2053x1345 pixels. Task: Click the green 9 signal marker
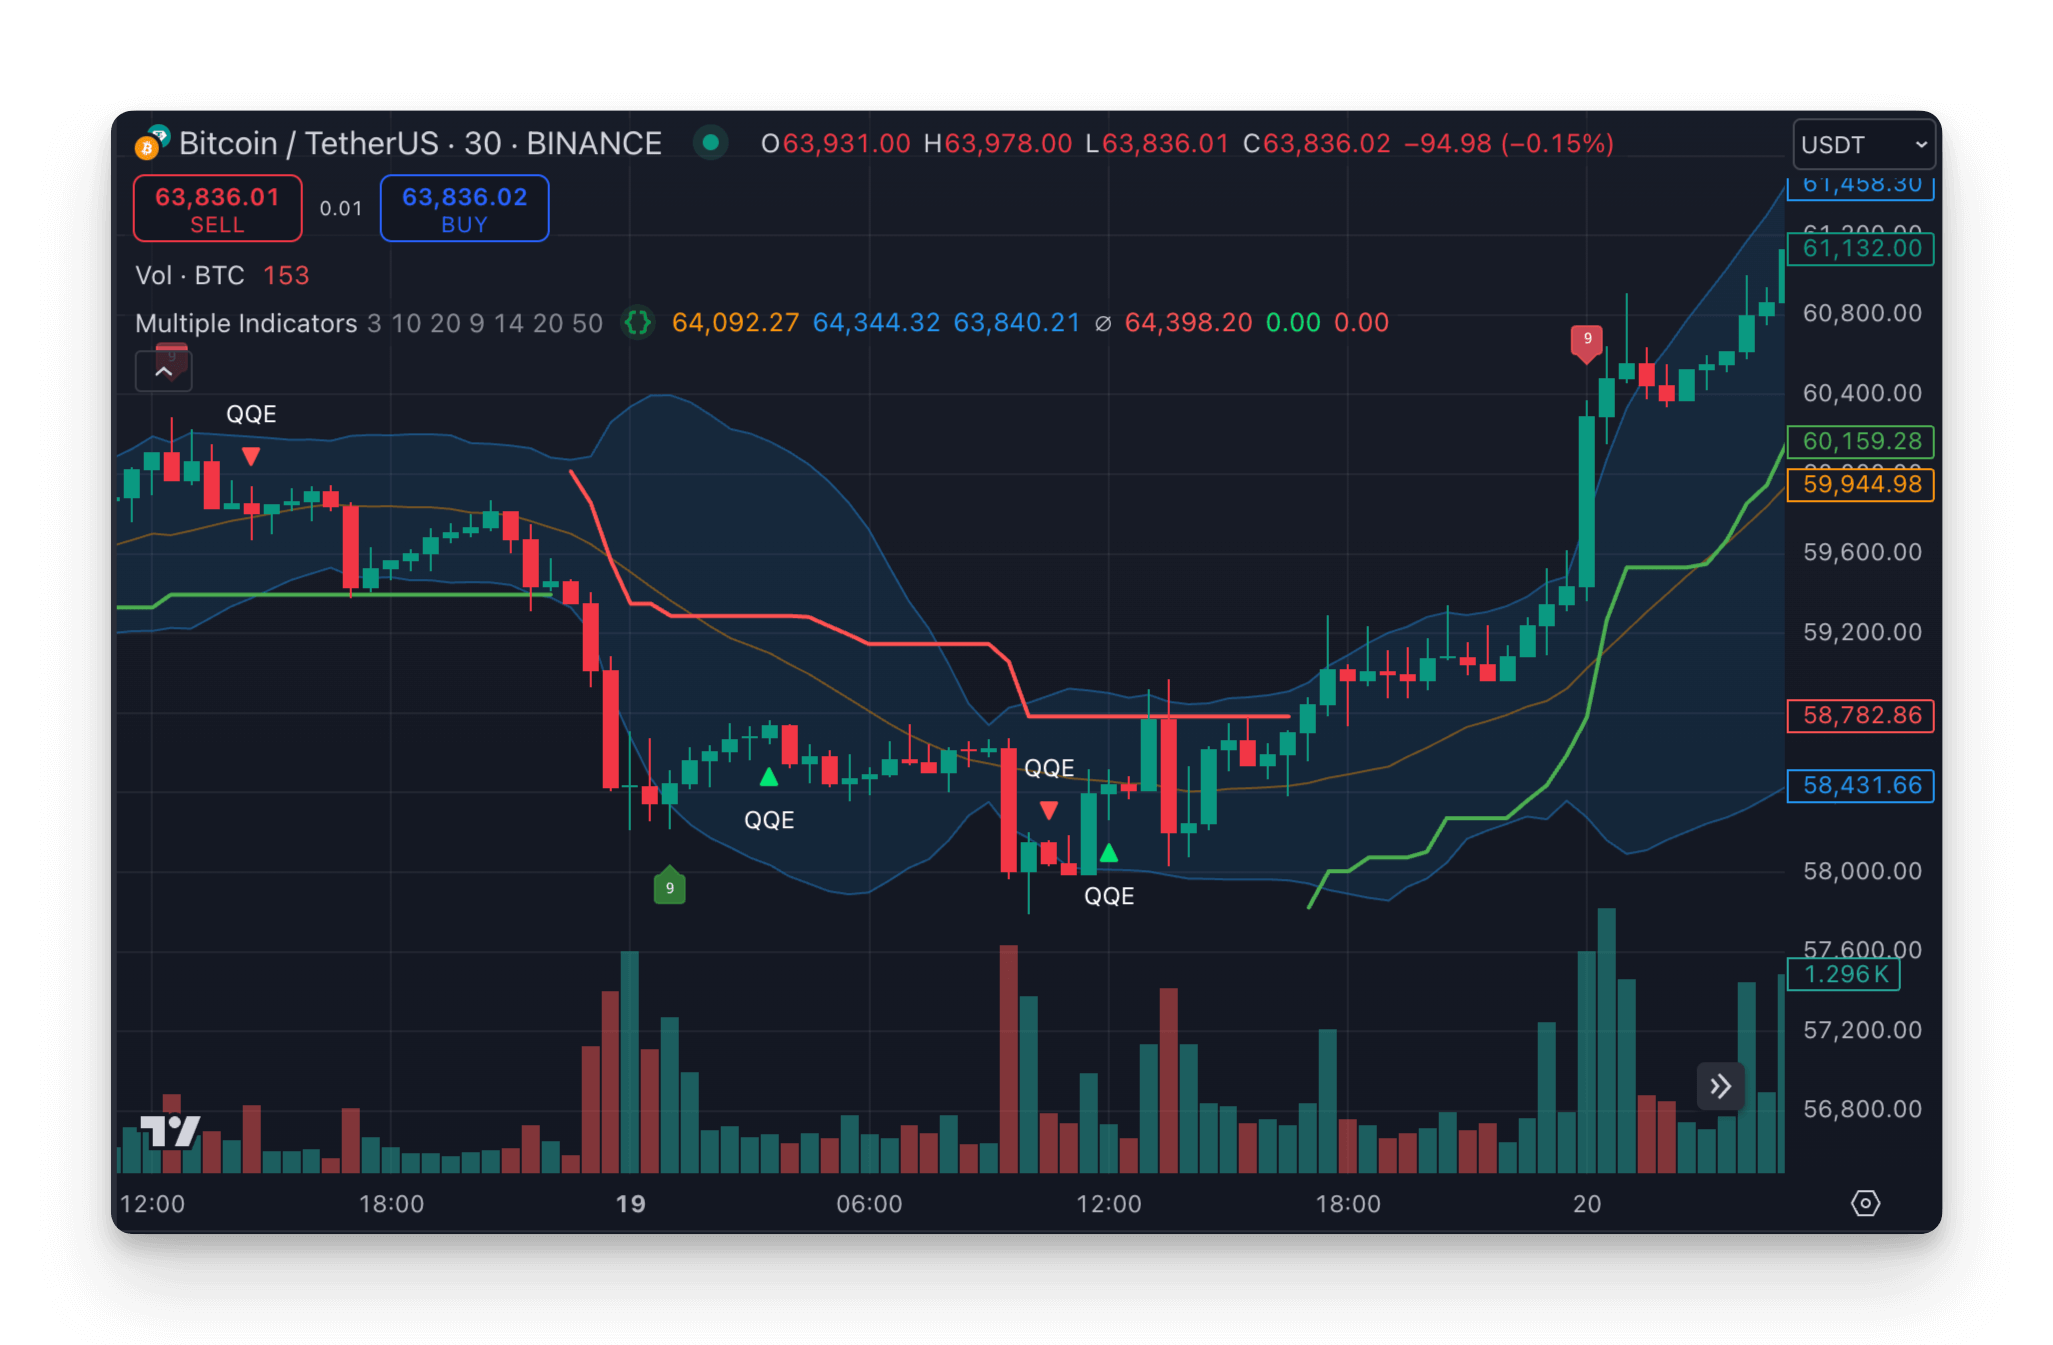point(669,886)
